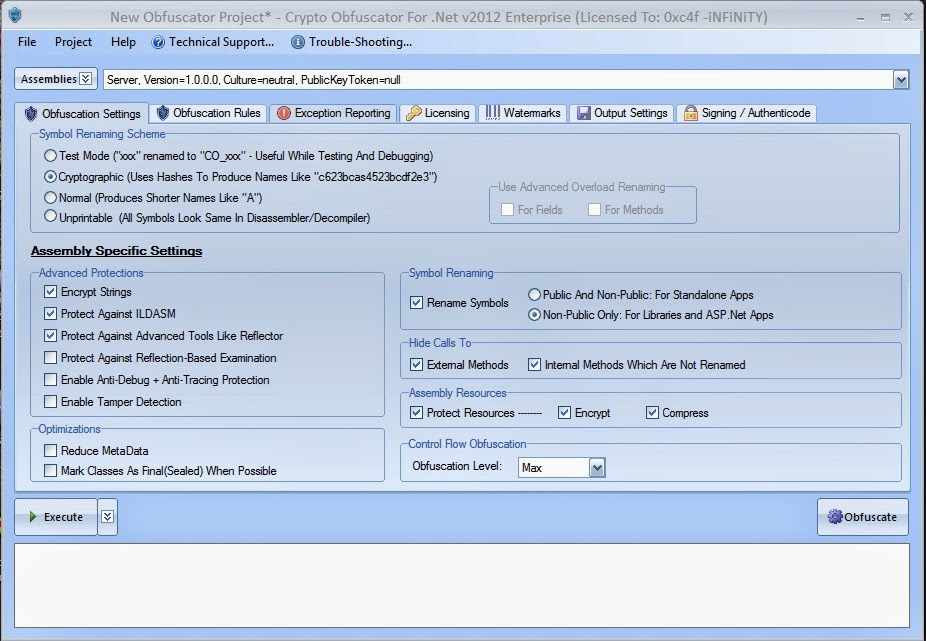This screenshot has height=641, width=926.
Task: Open the assembly selection combo box arrow
Action: 899,79
